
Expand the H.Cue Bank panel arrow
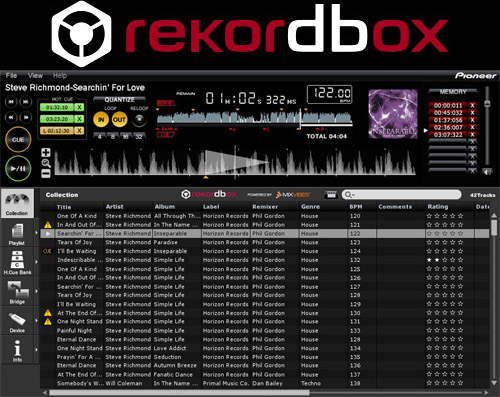tap(37, 262)
